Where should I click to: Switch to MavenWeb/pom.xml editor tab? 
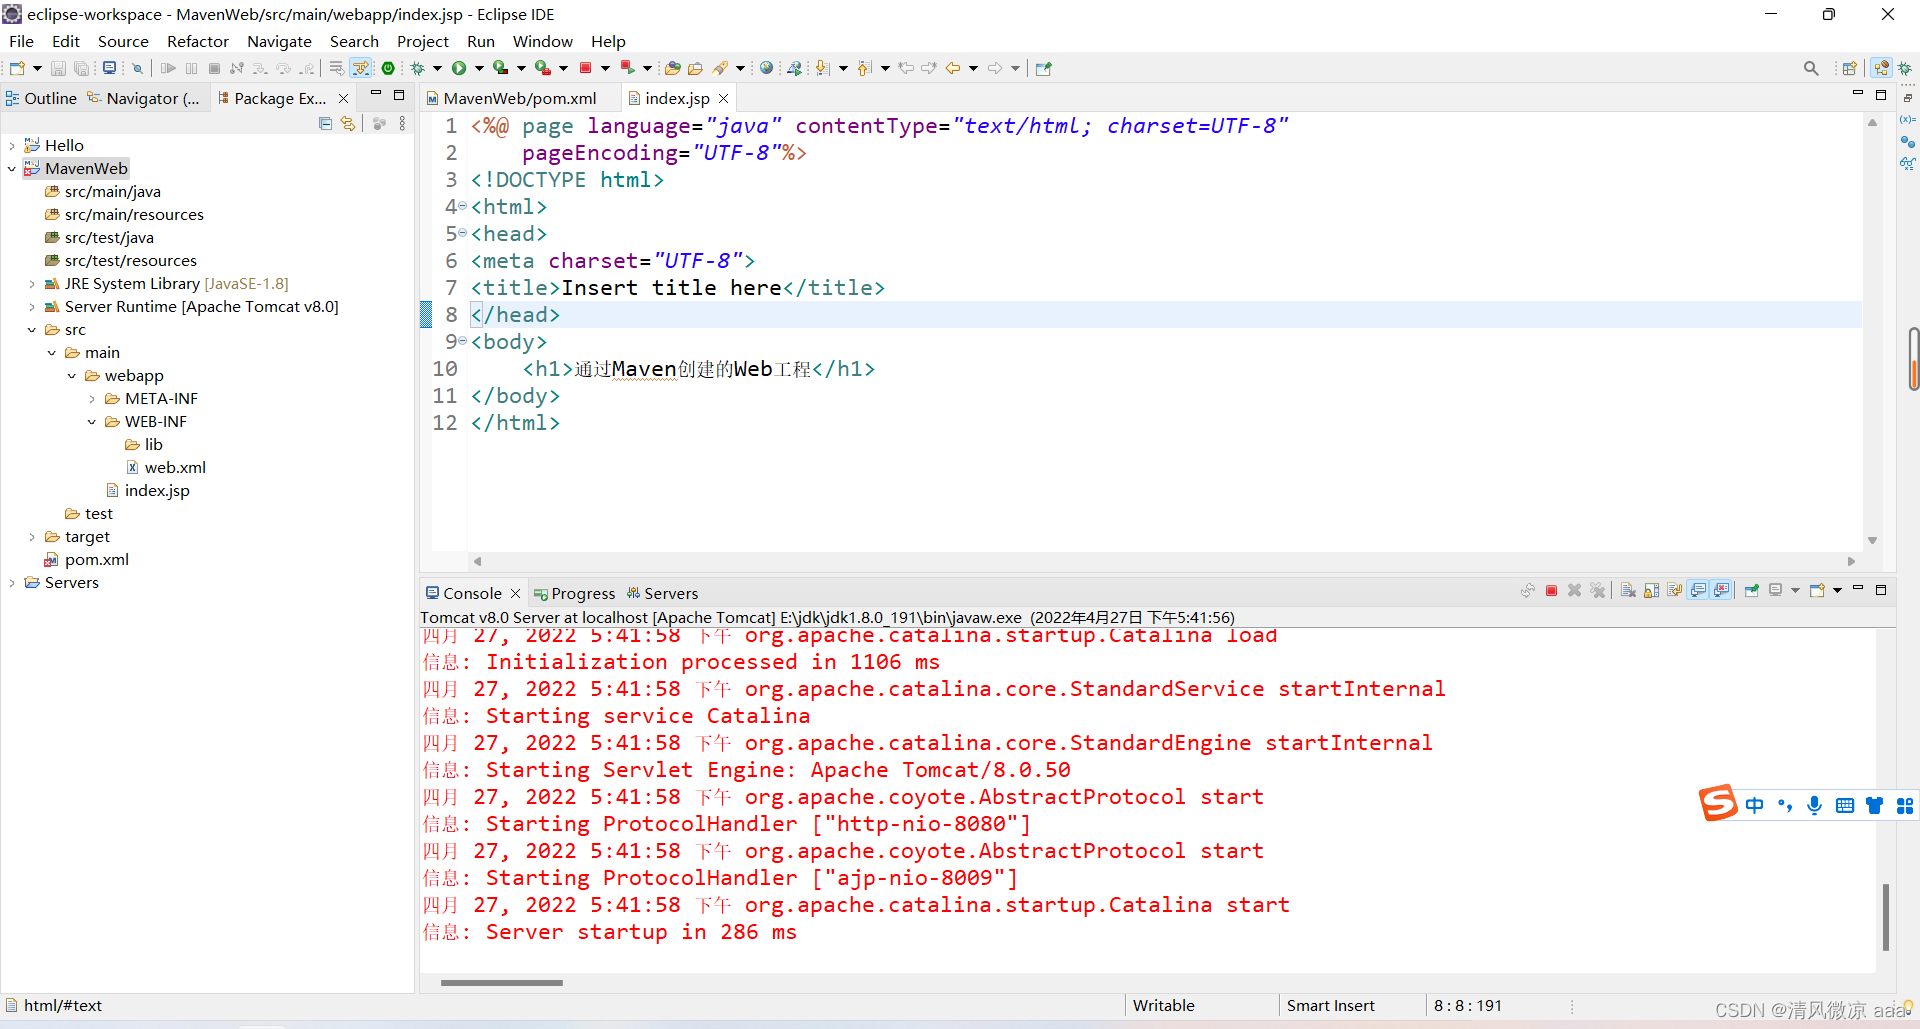pyautogui.click(x=519, y=98)
